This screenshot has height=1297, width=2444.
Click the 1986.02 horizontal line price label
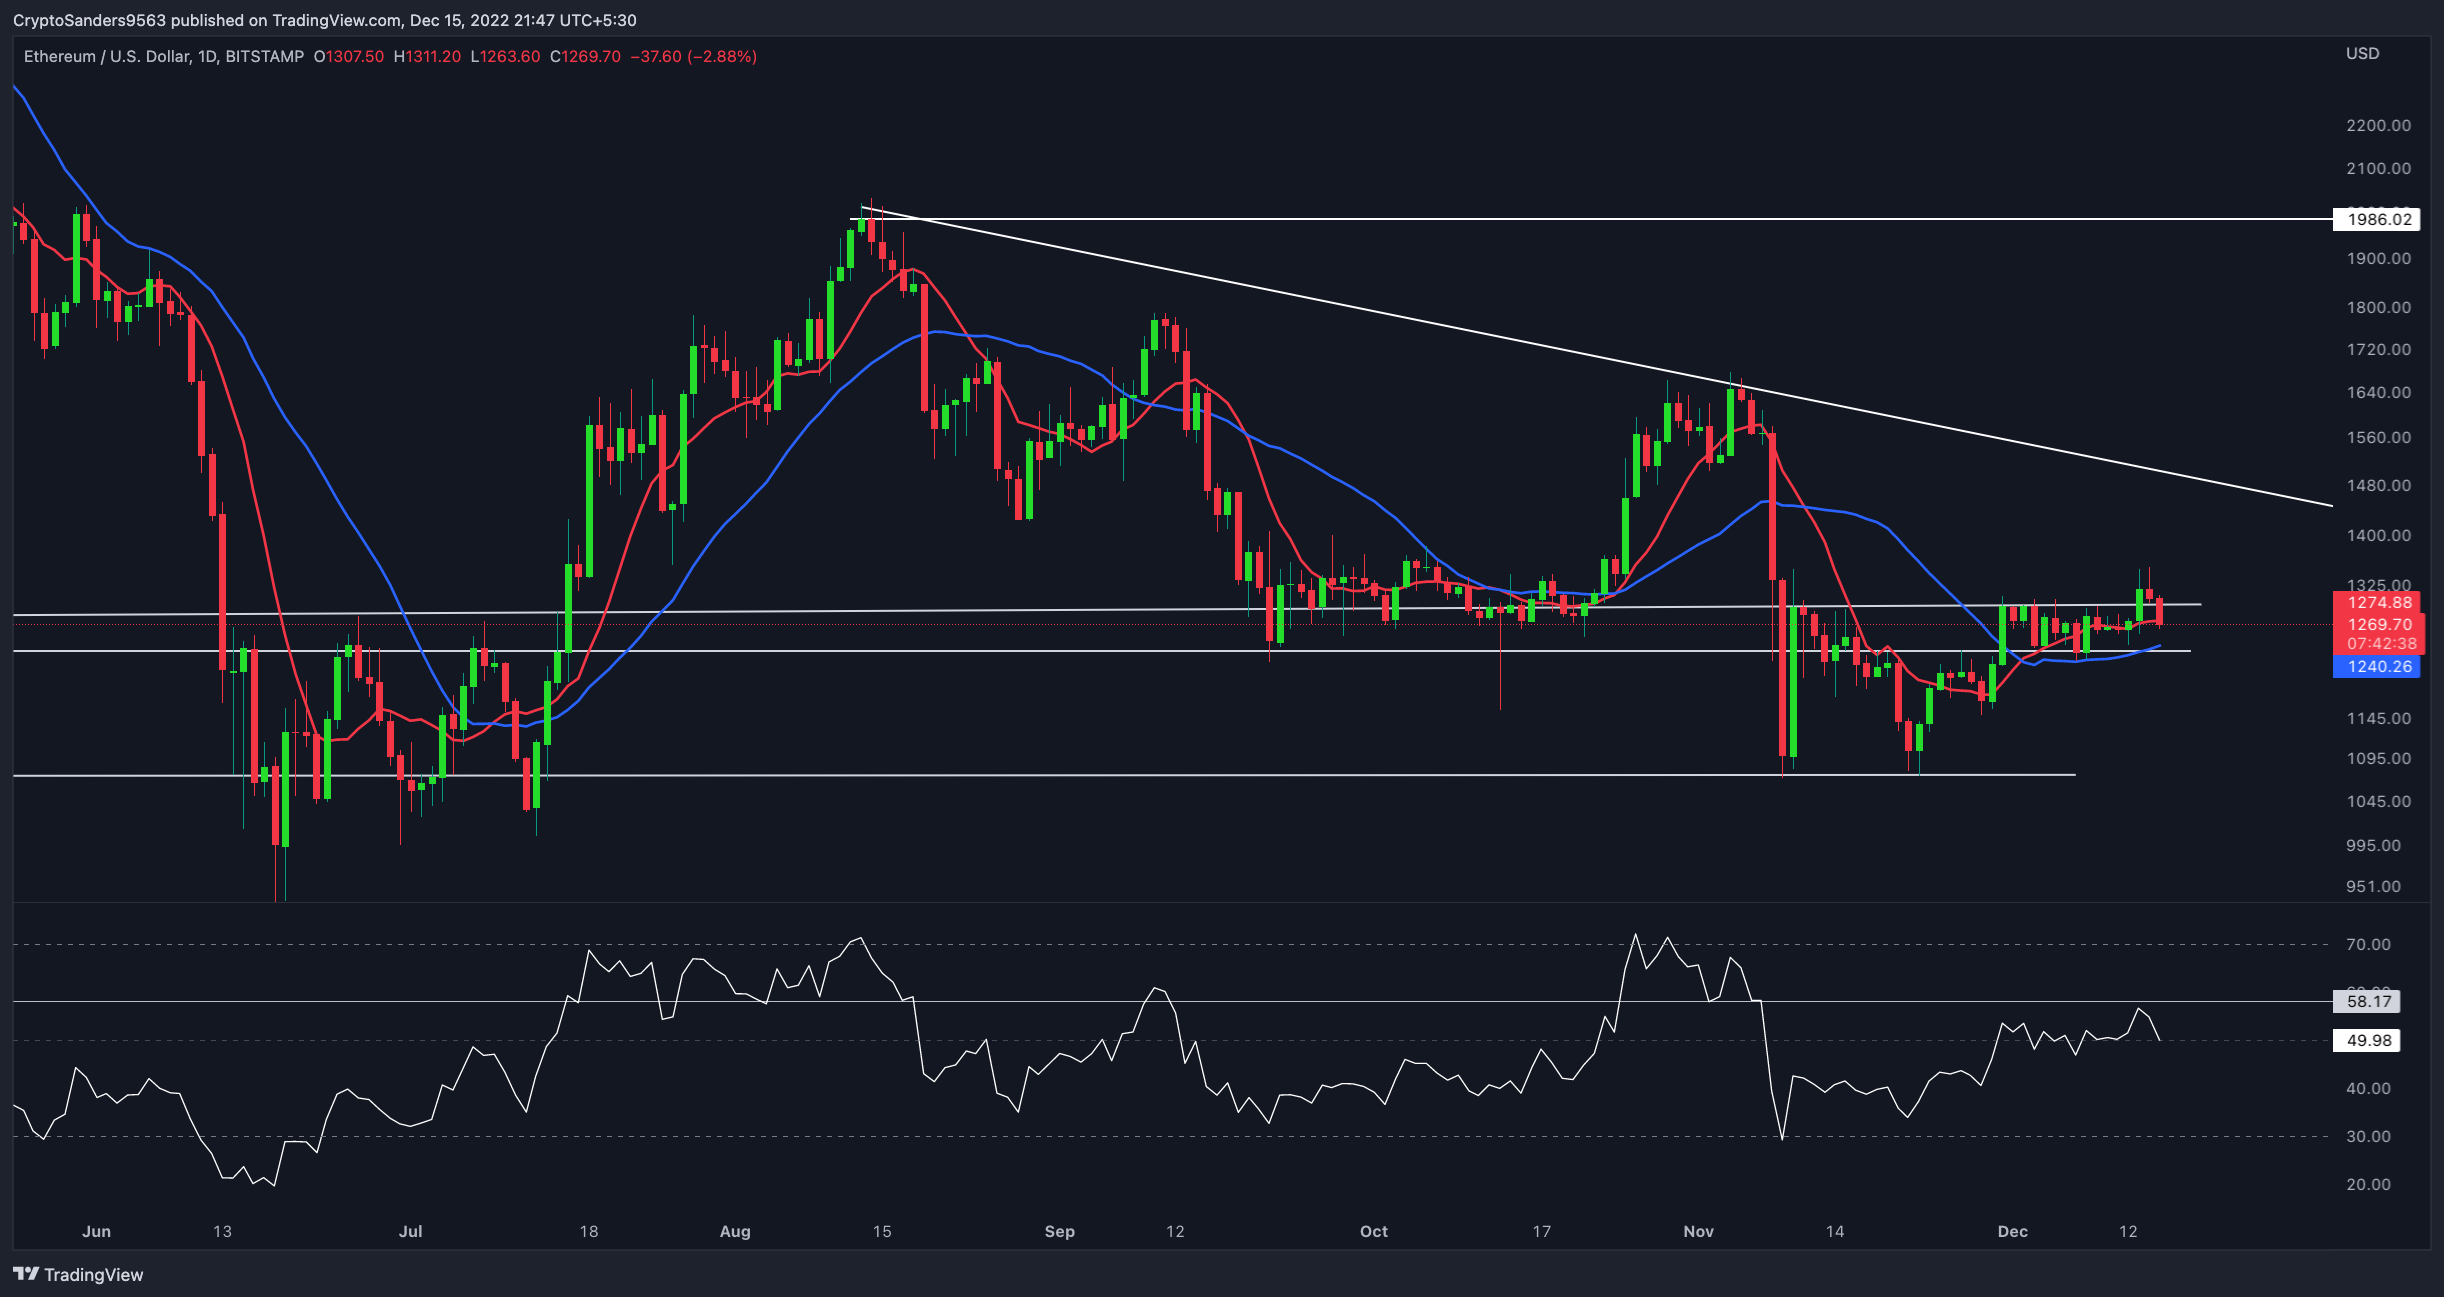pos(2376,219)
